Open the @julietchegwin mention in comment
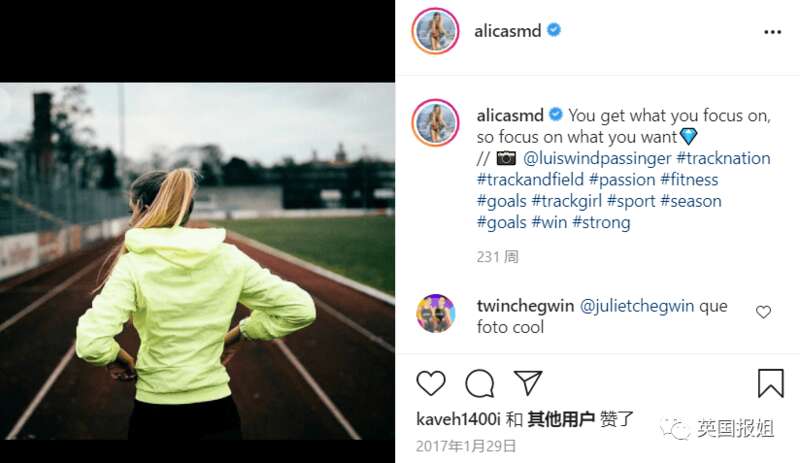This screenshot has width=800, height=463. [x=637, y=306]
